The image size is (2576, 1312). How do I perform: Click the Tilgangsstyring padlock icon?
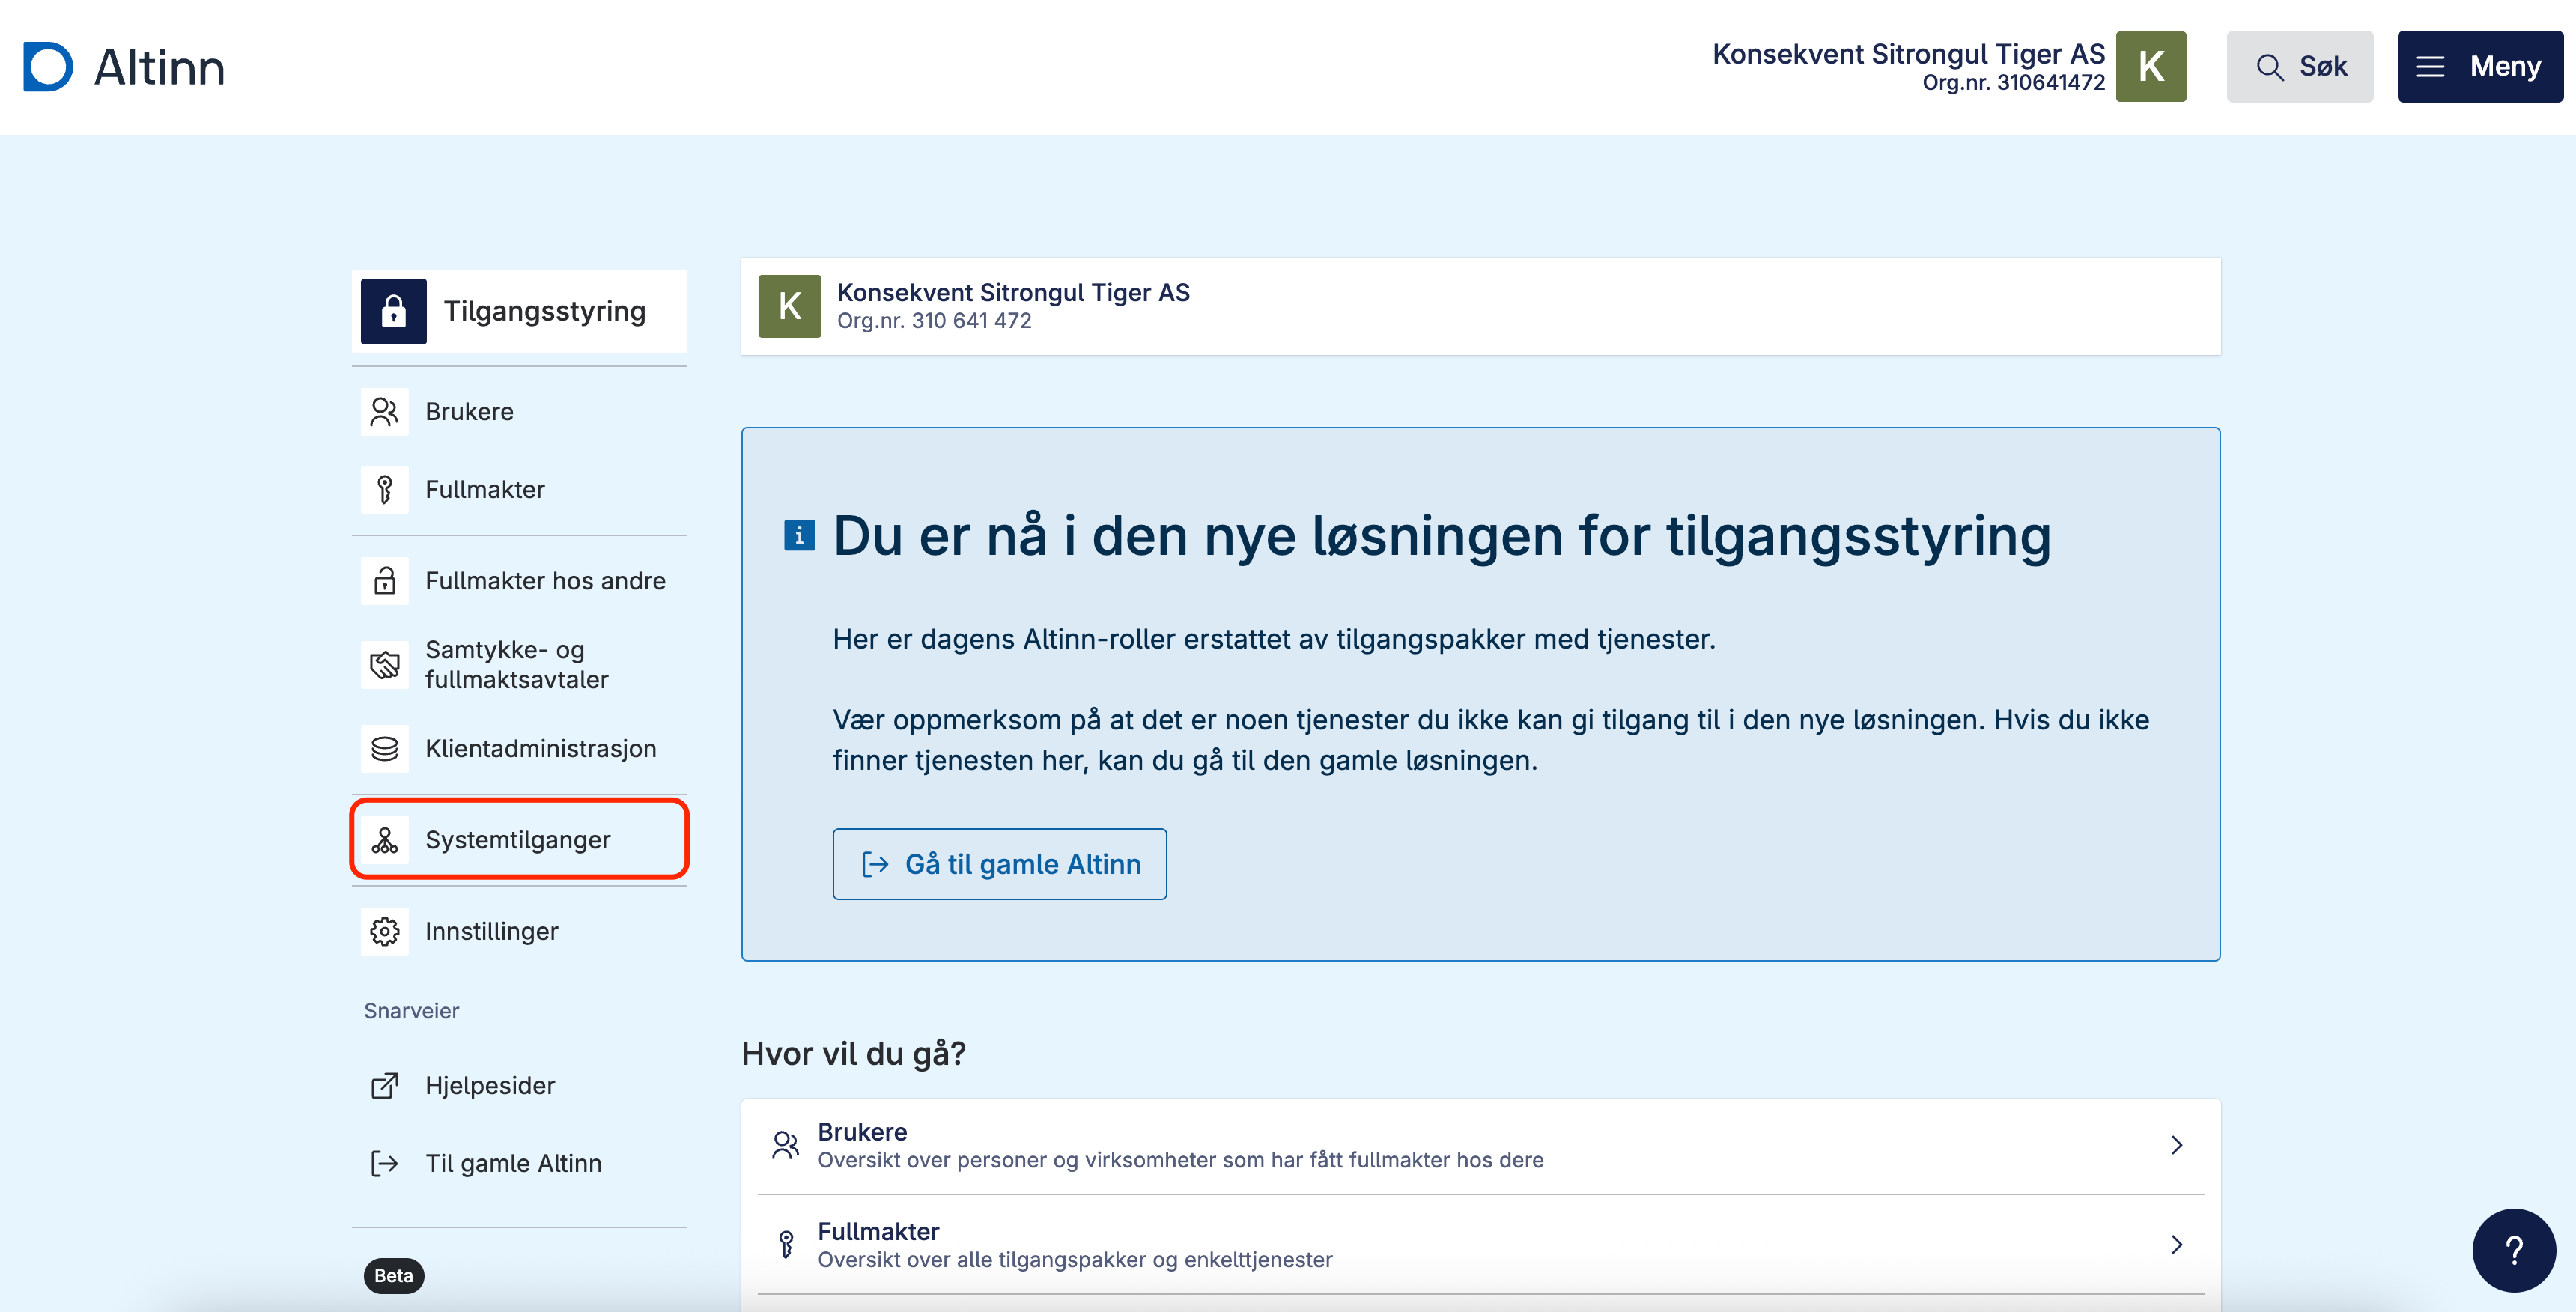coord(393,311)
